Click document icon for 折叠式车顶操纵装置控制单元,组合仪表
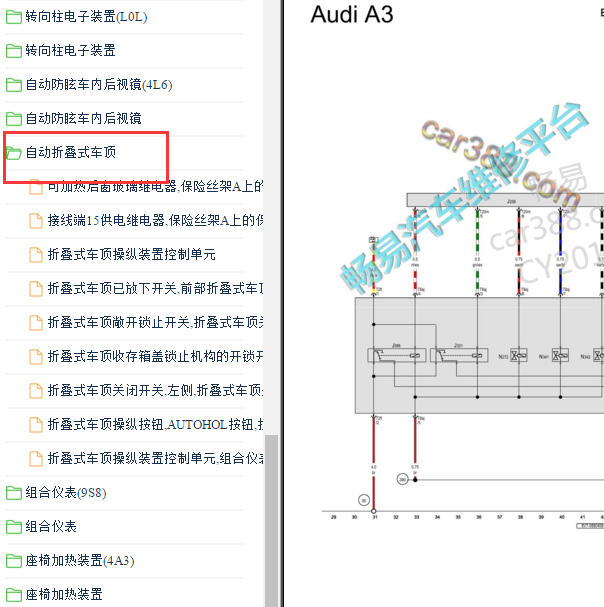The height and width of the screenshot is (607, 604). (36, 459)
